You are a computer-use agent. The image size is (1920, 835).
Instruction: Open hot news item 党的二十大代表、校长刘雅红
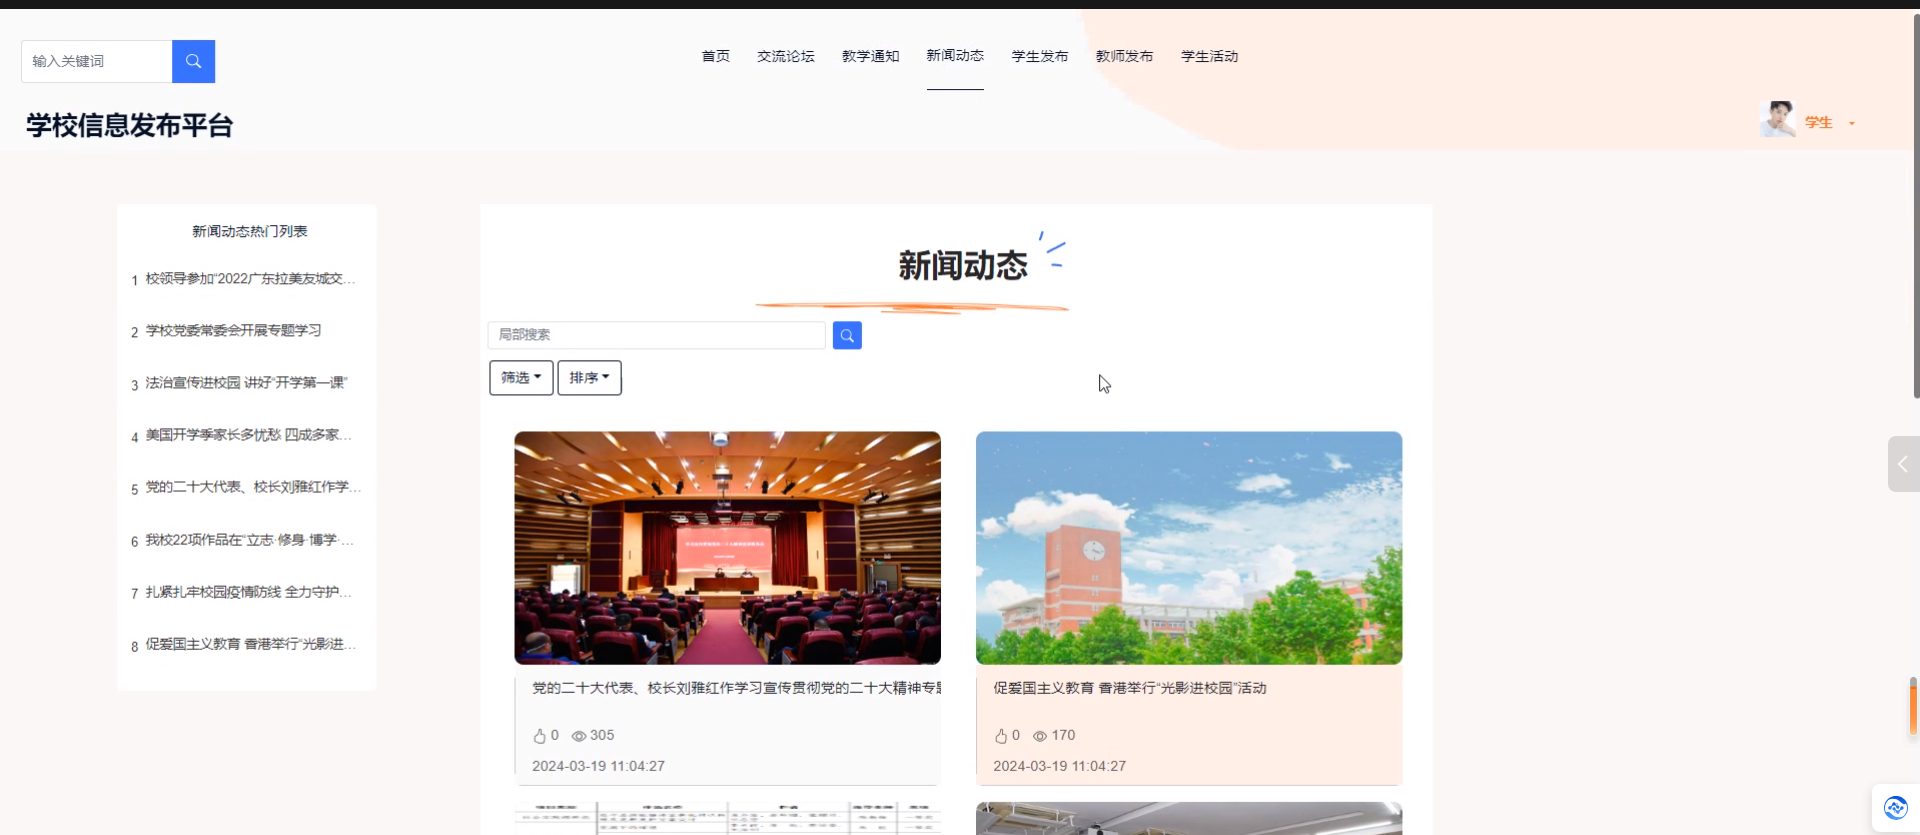[253, 487]
